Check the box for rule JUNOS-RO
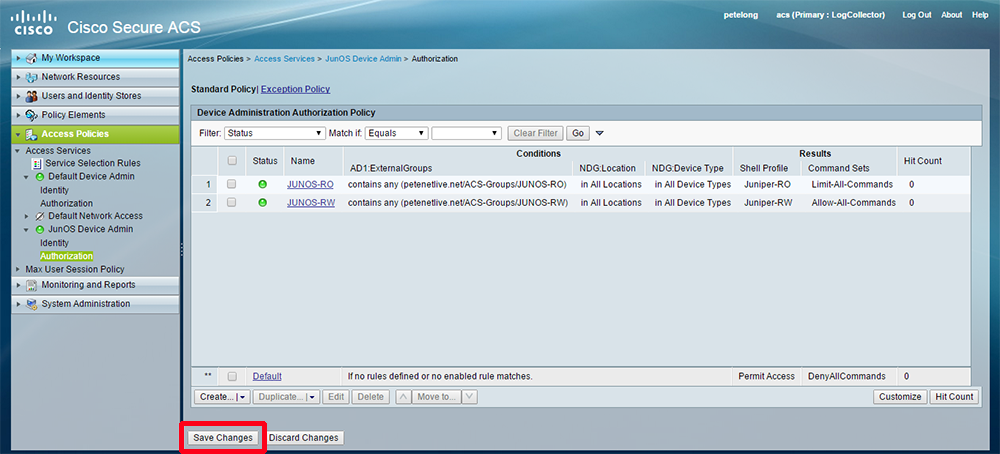1000x454 pixels. pos(232,184)
